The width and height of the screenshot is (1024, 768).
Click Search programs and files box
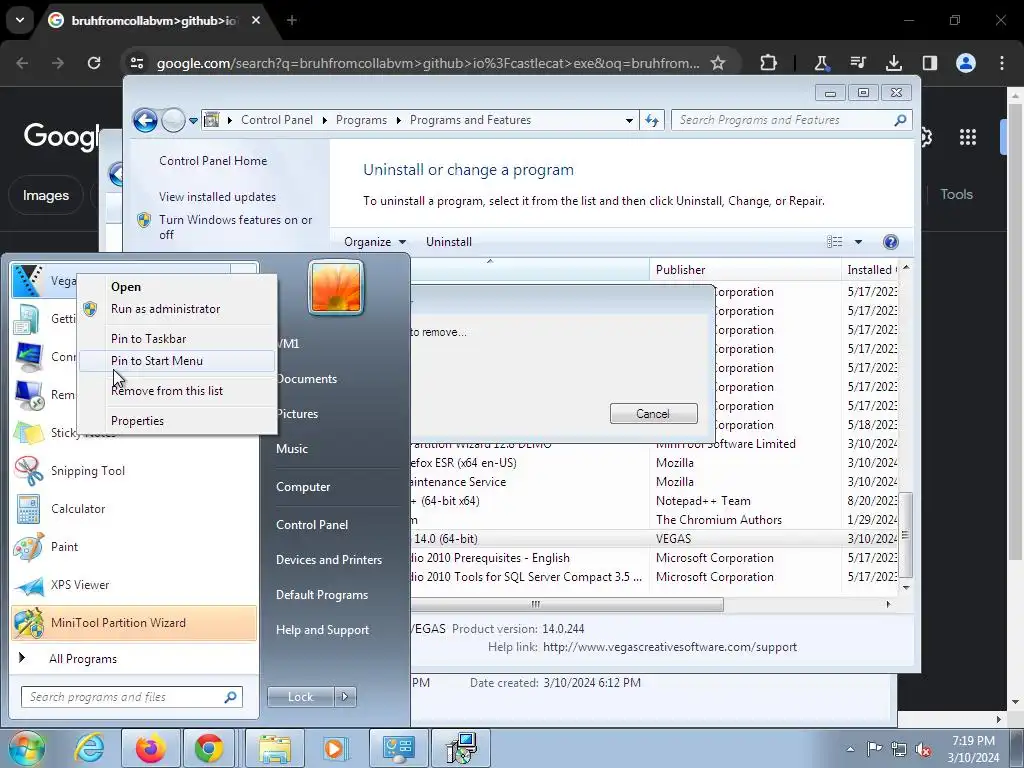pos(131,697)
